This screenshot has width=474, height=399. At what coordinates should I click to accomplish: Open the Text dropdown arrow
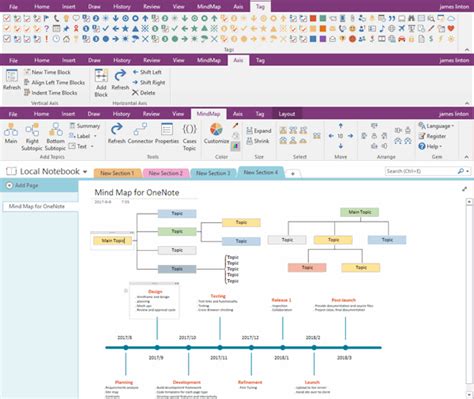(x=92, y=146)
